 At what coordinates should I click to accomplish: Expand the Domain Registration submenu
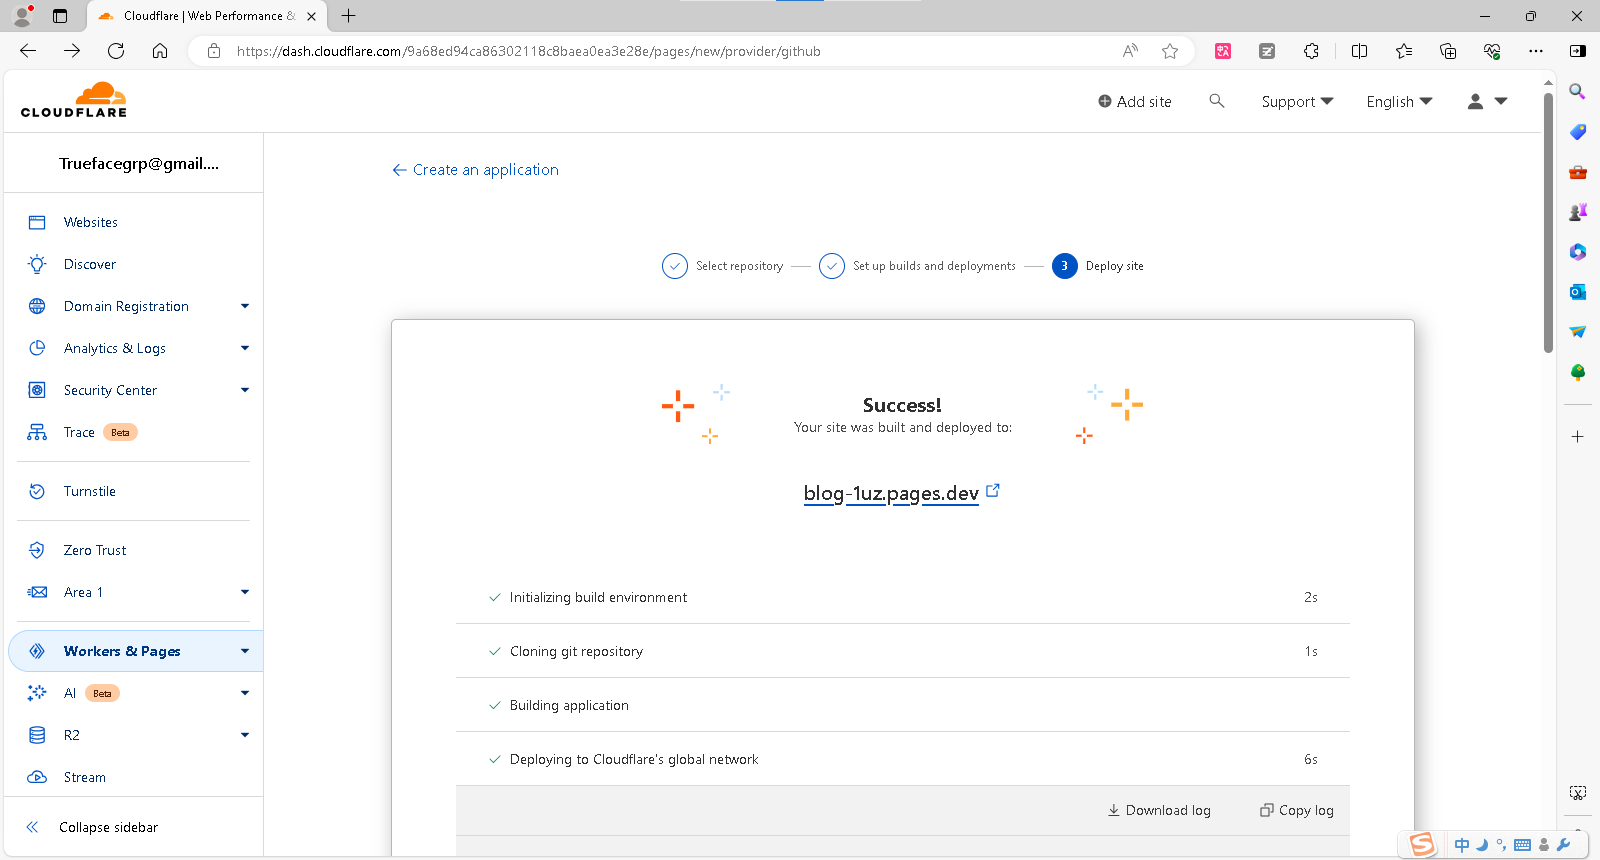pos(244,306)
